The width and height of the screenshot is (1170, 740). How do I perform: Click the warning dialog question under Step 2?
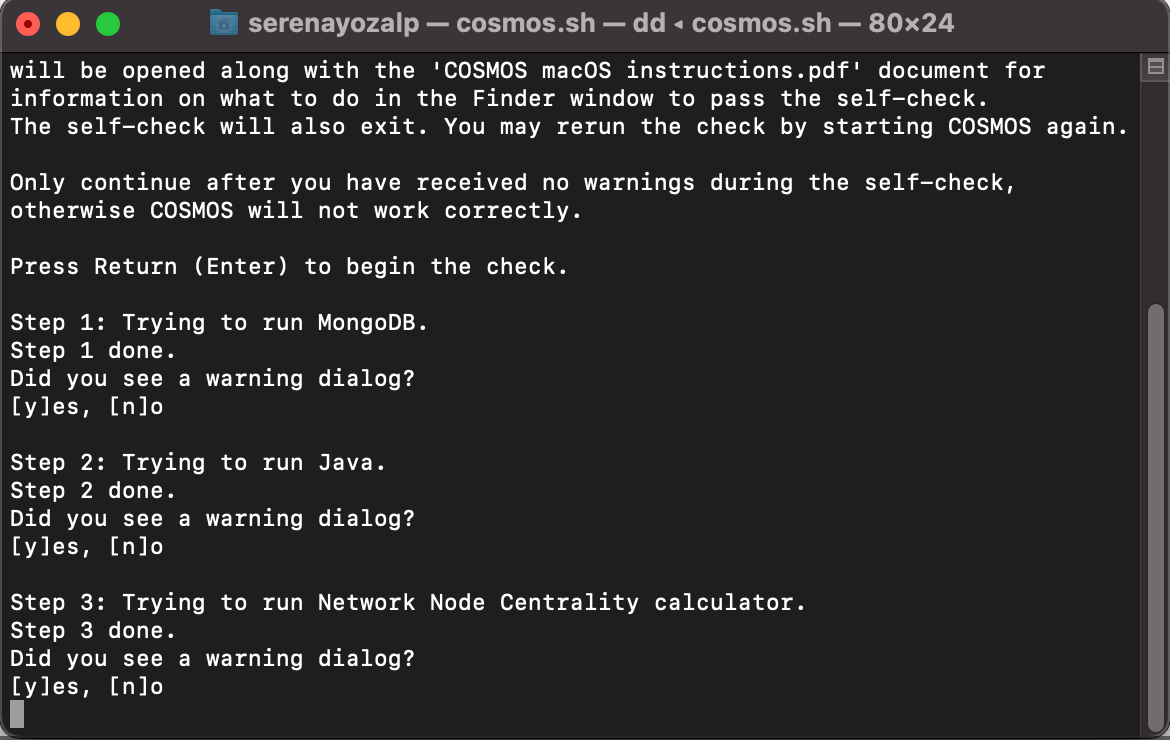pyautogui.click(x=212, y=518)
